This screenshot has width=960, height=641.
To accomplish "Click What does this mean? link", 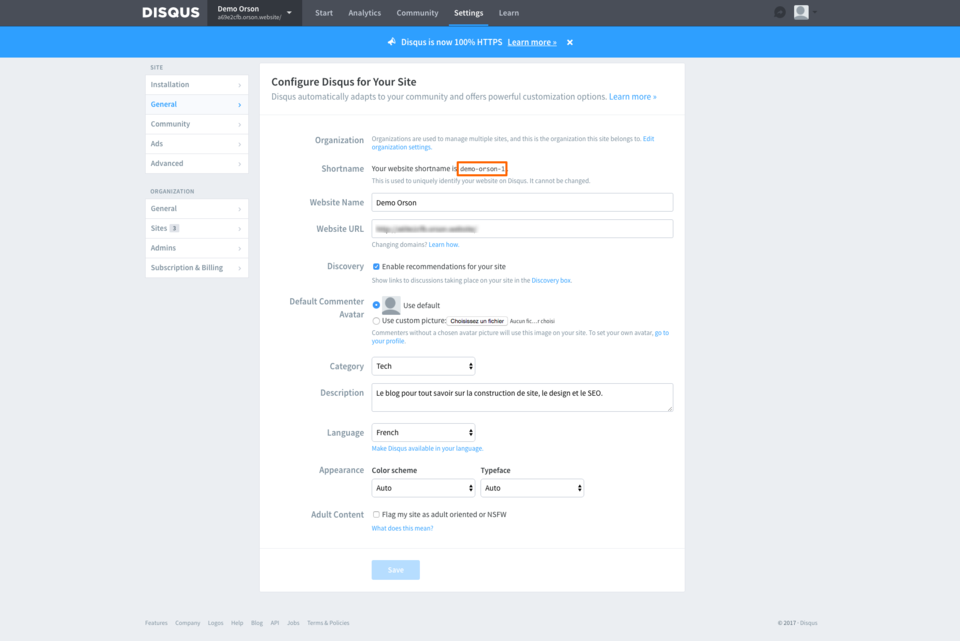I will click(402, 528).
